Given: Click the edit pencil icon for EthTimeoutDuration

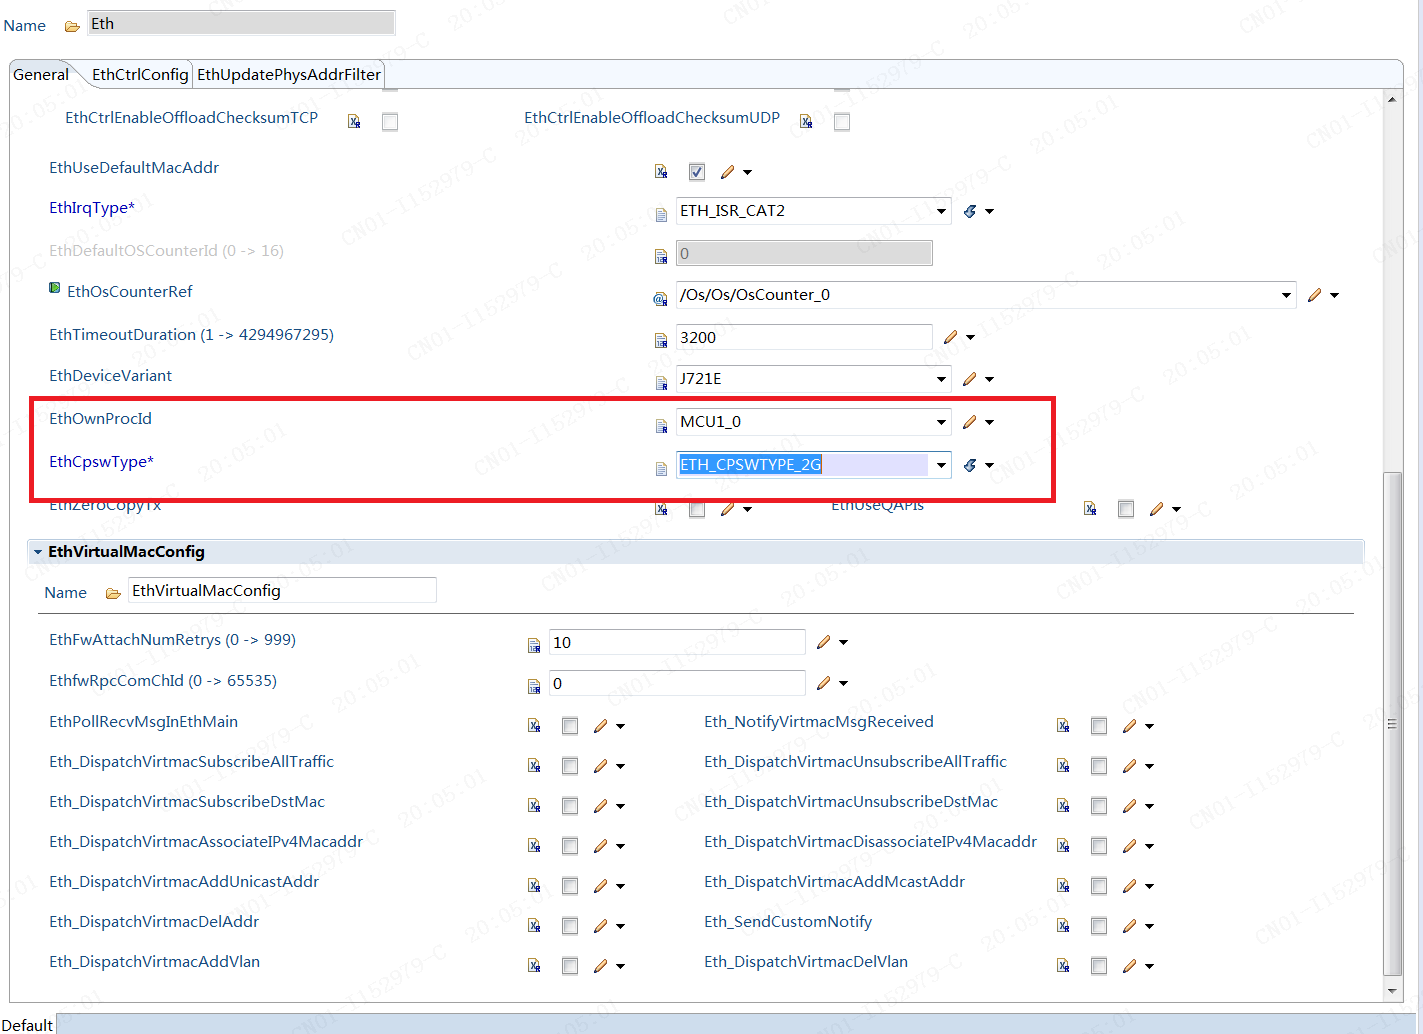Looking at the screenshot, I should click(x=950, y=337).
